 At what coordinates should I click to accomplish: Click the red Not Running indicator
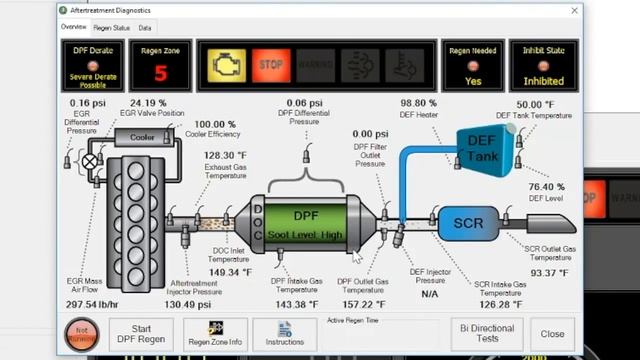point(82,335)
